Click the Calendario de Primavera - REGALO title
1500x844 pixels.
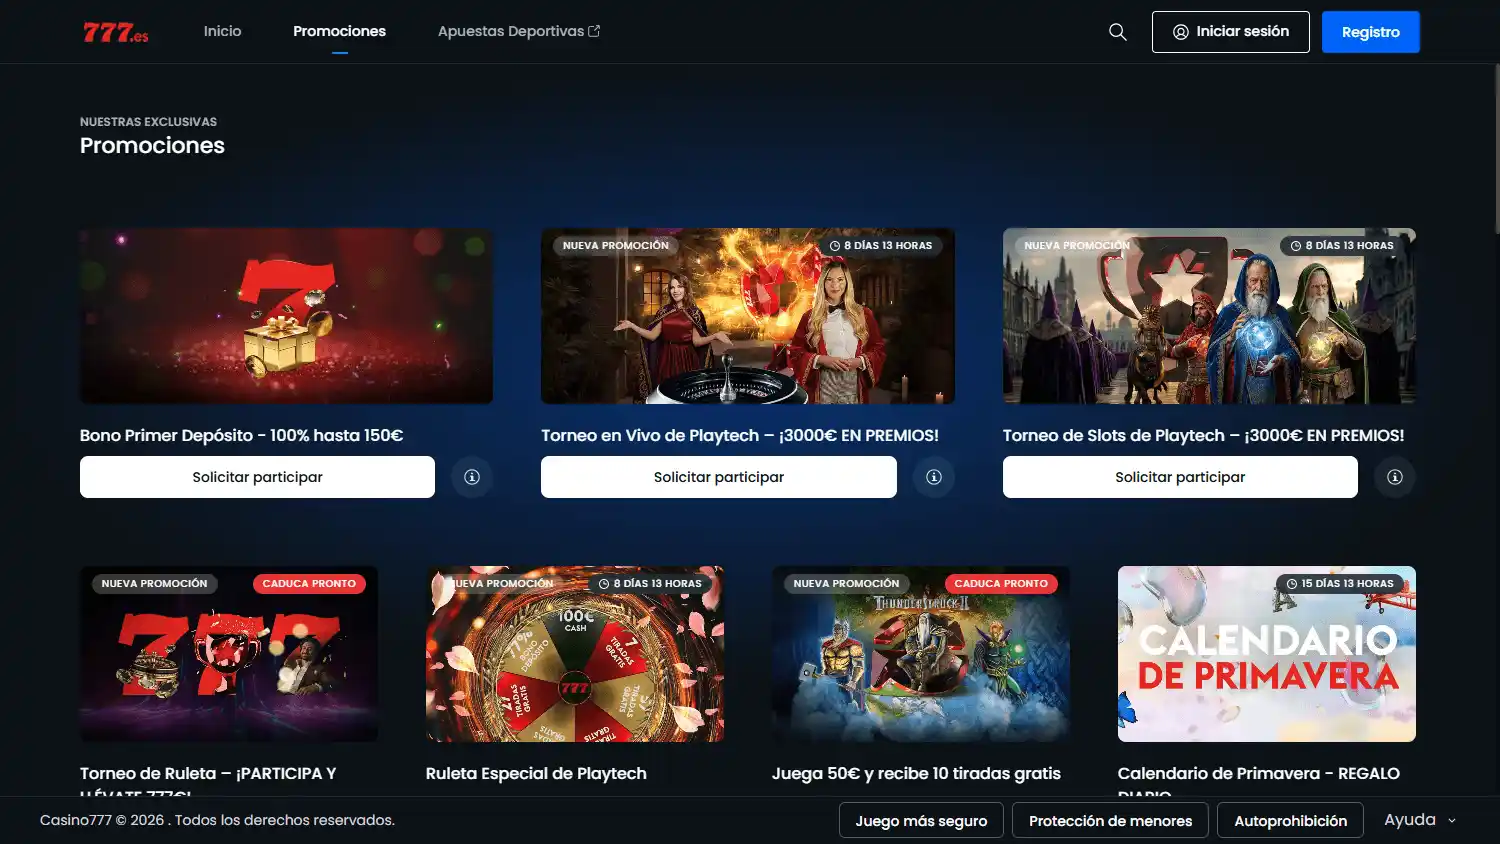pos(1259,773)
